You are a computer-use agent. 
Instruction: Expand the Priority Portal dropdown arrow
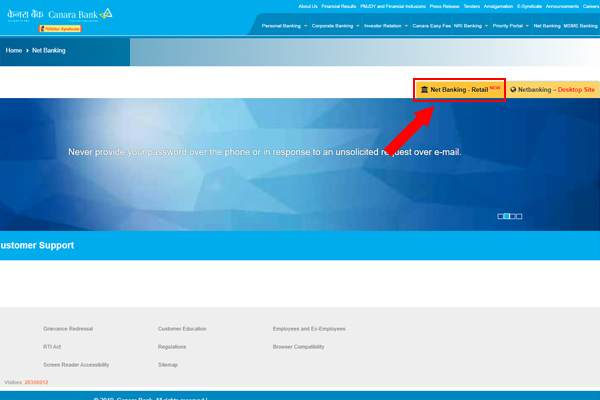[527, 26]
